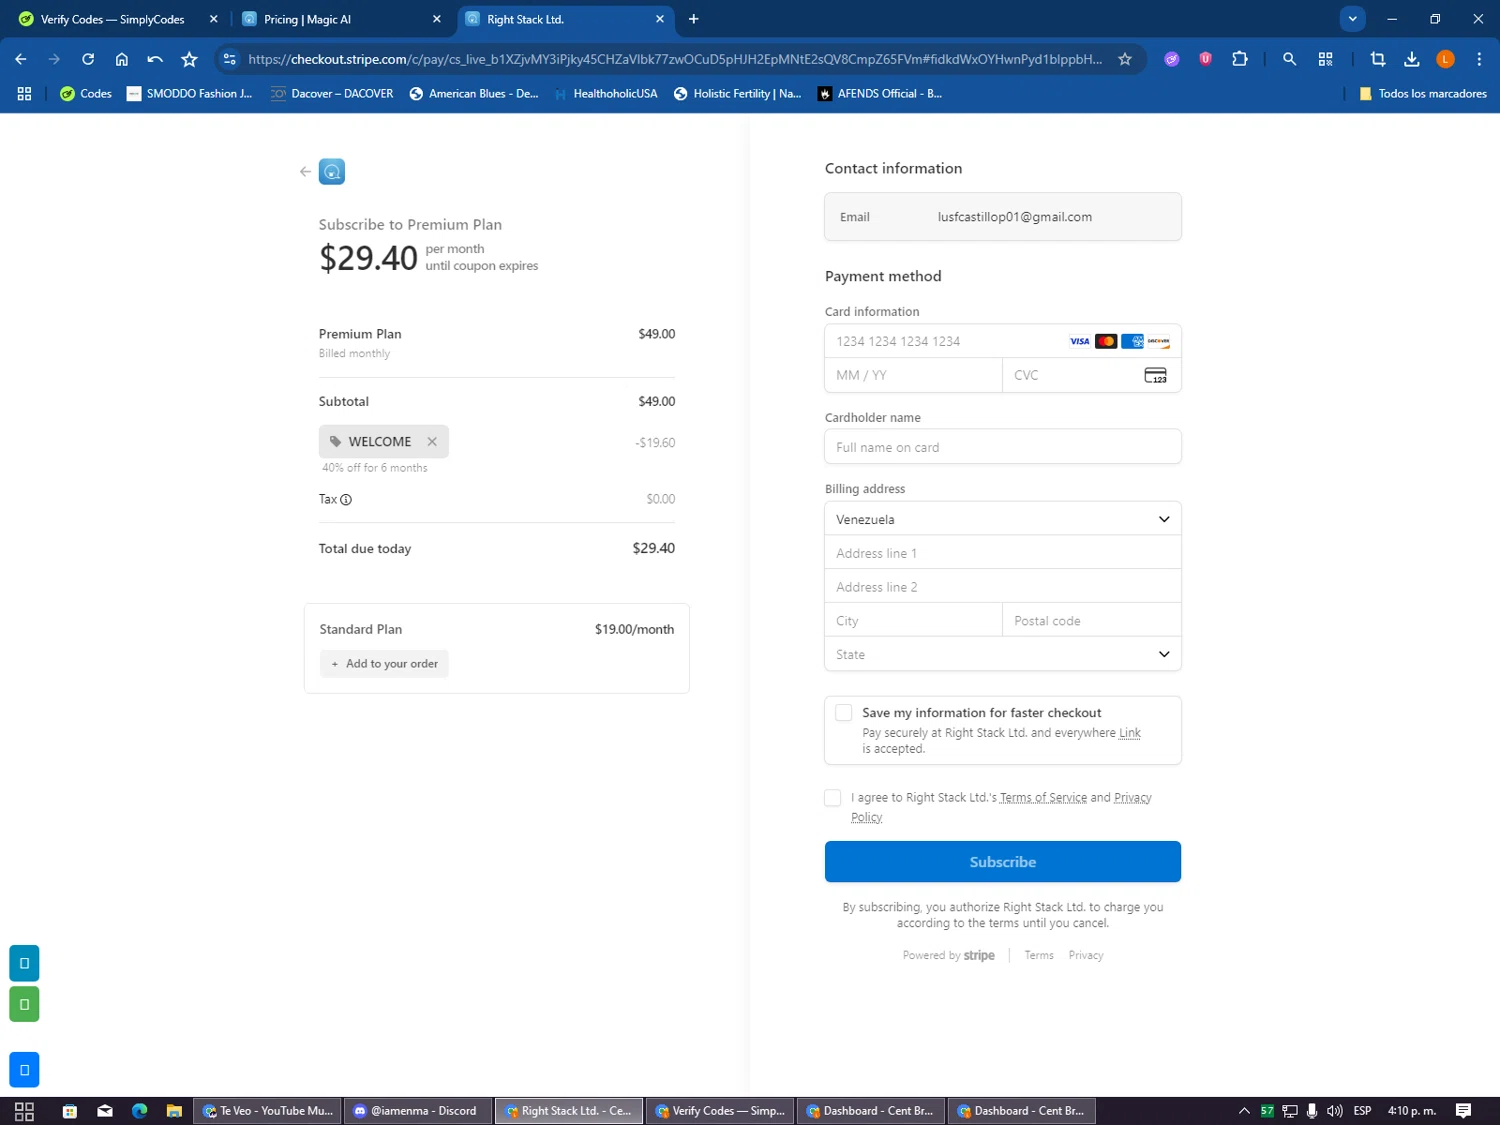Open the red shield extension icon
The width and height of the screenshot is (1500, 1125).
pyautogui.click(x=1205, y=59)
